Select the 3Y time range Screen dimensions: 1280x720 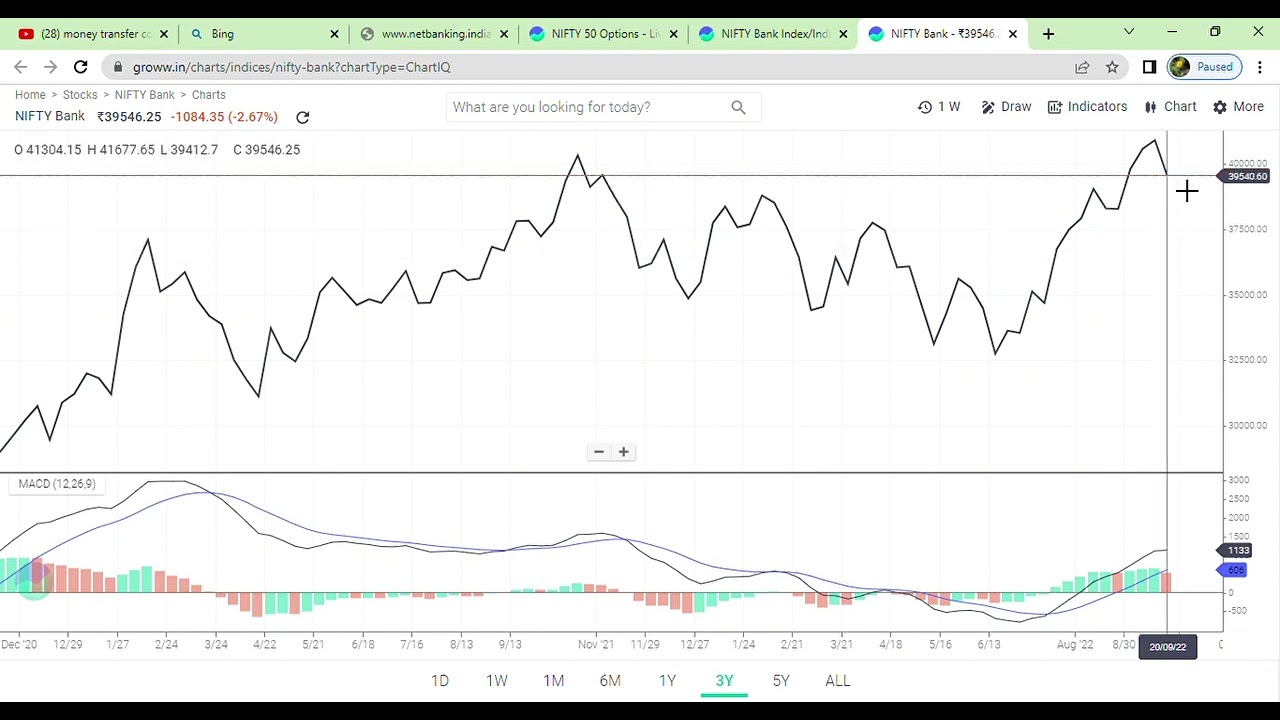(x=724, y=681)
